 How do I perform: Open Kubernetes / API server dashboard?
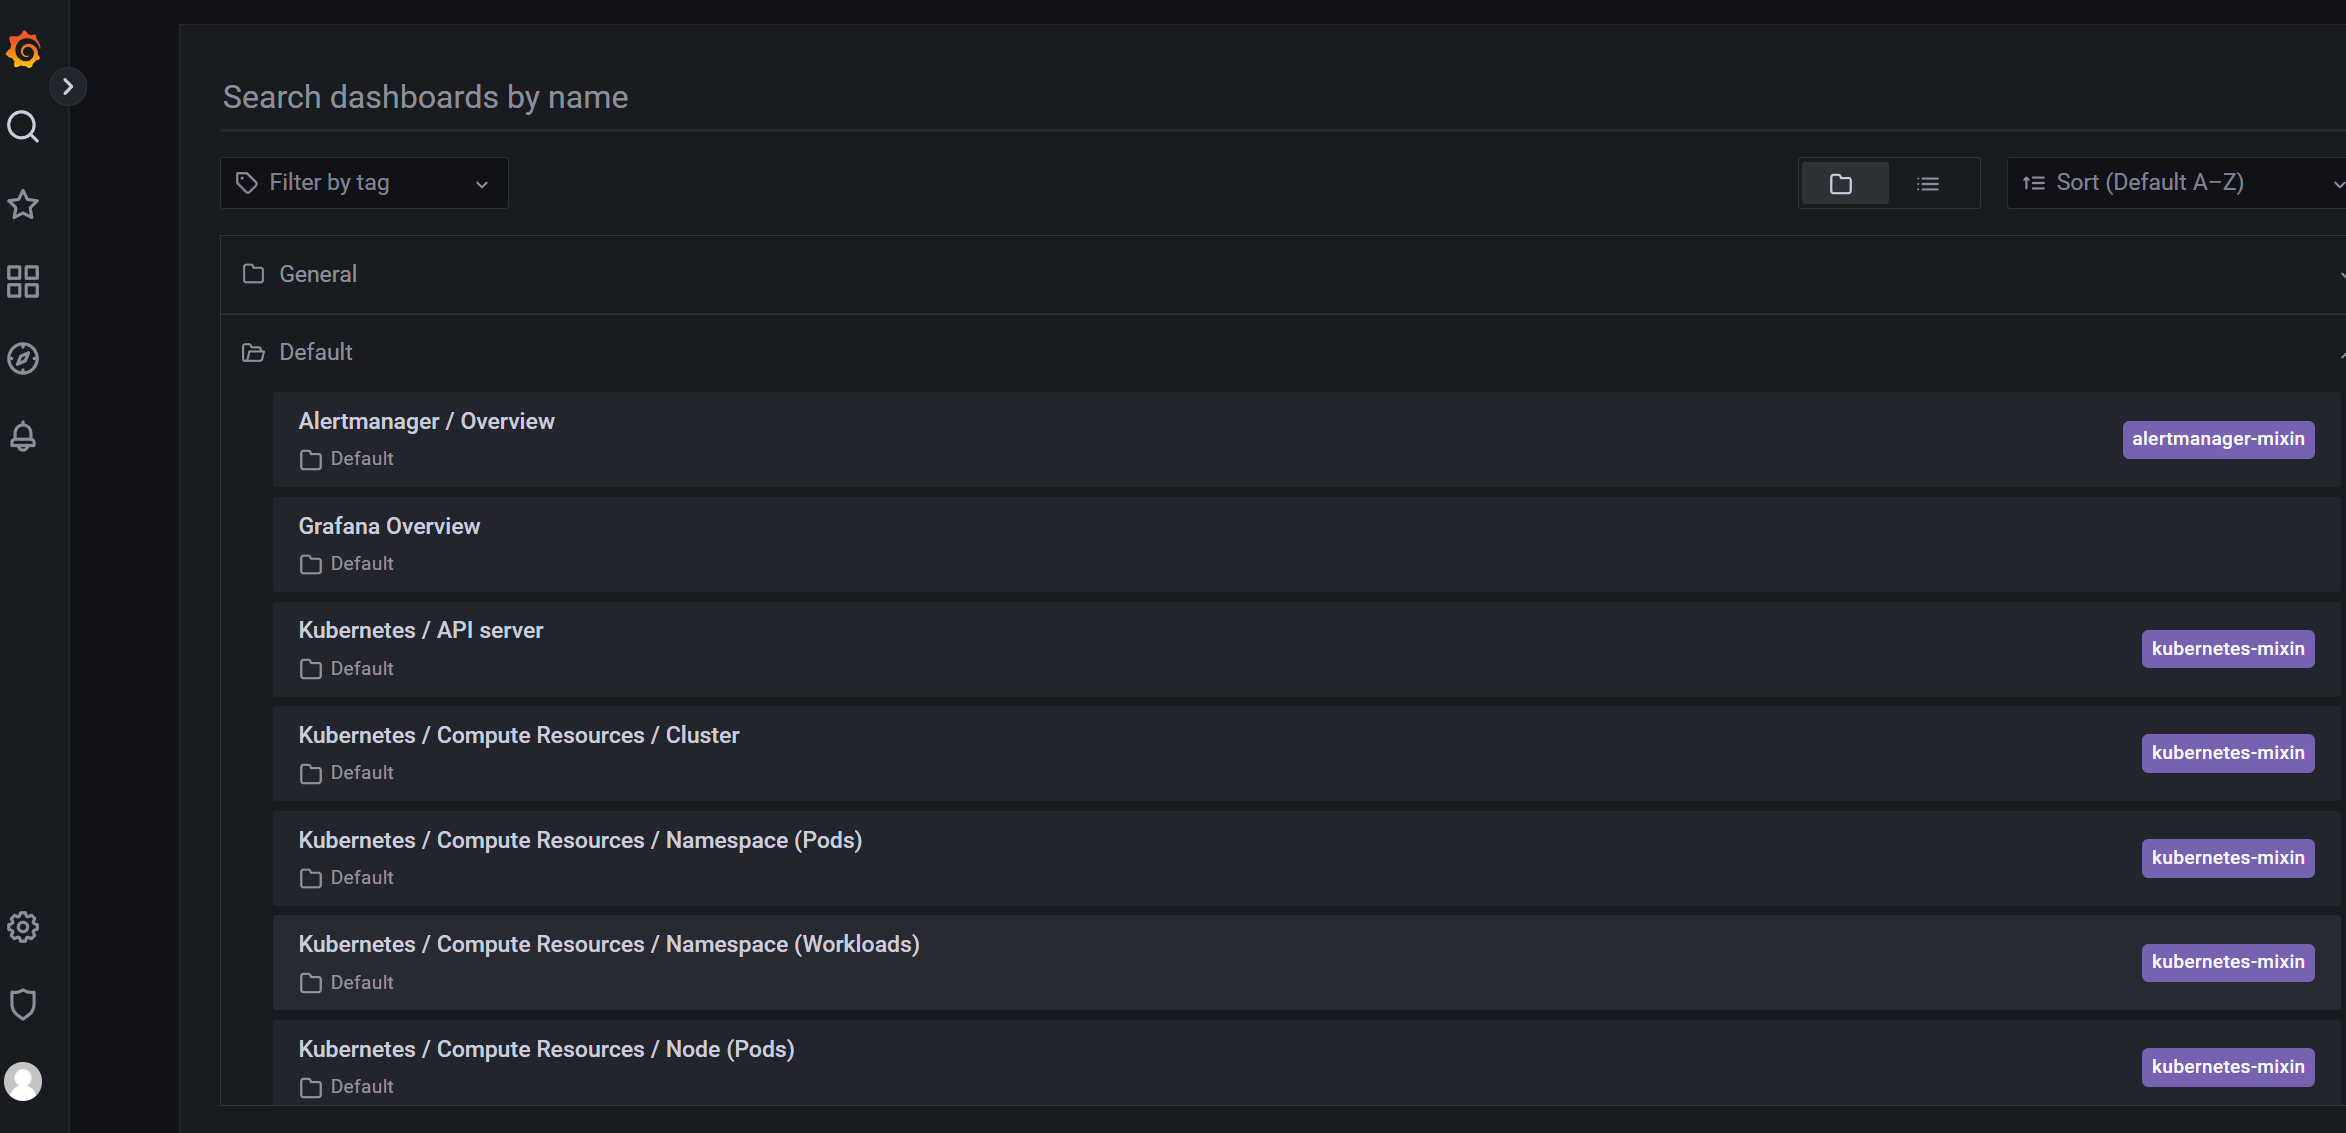tap(420, 631)
